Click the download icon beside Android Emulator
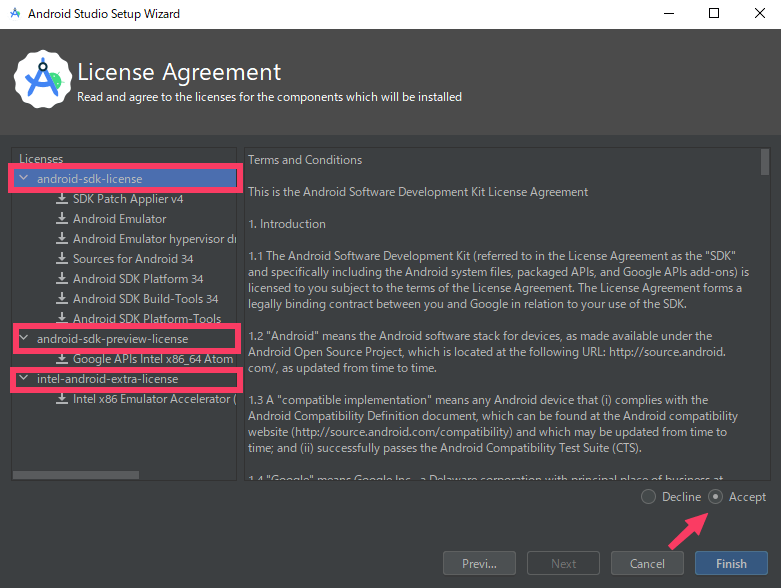 62,219
